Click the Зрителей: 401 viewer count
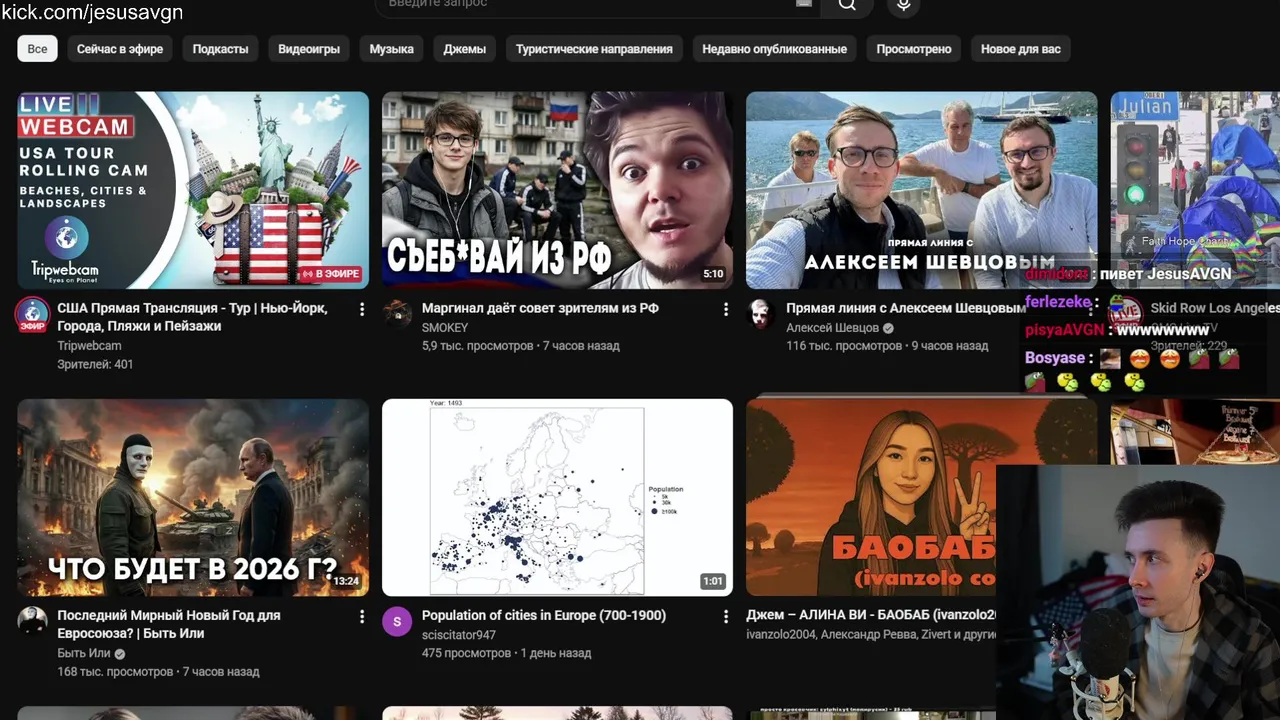This screenshot has height=720, width=1280. tap(95, 364)
